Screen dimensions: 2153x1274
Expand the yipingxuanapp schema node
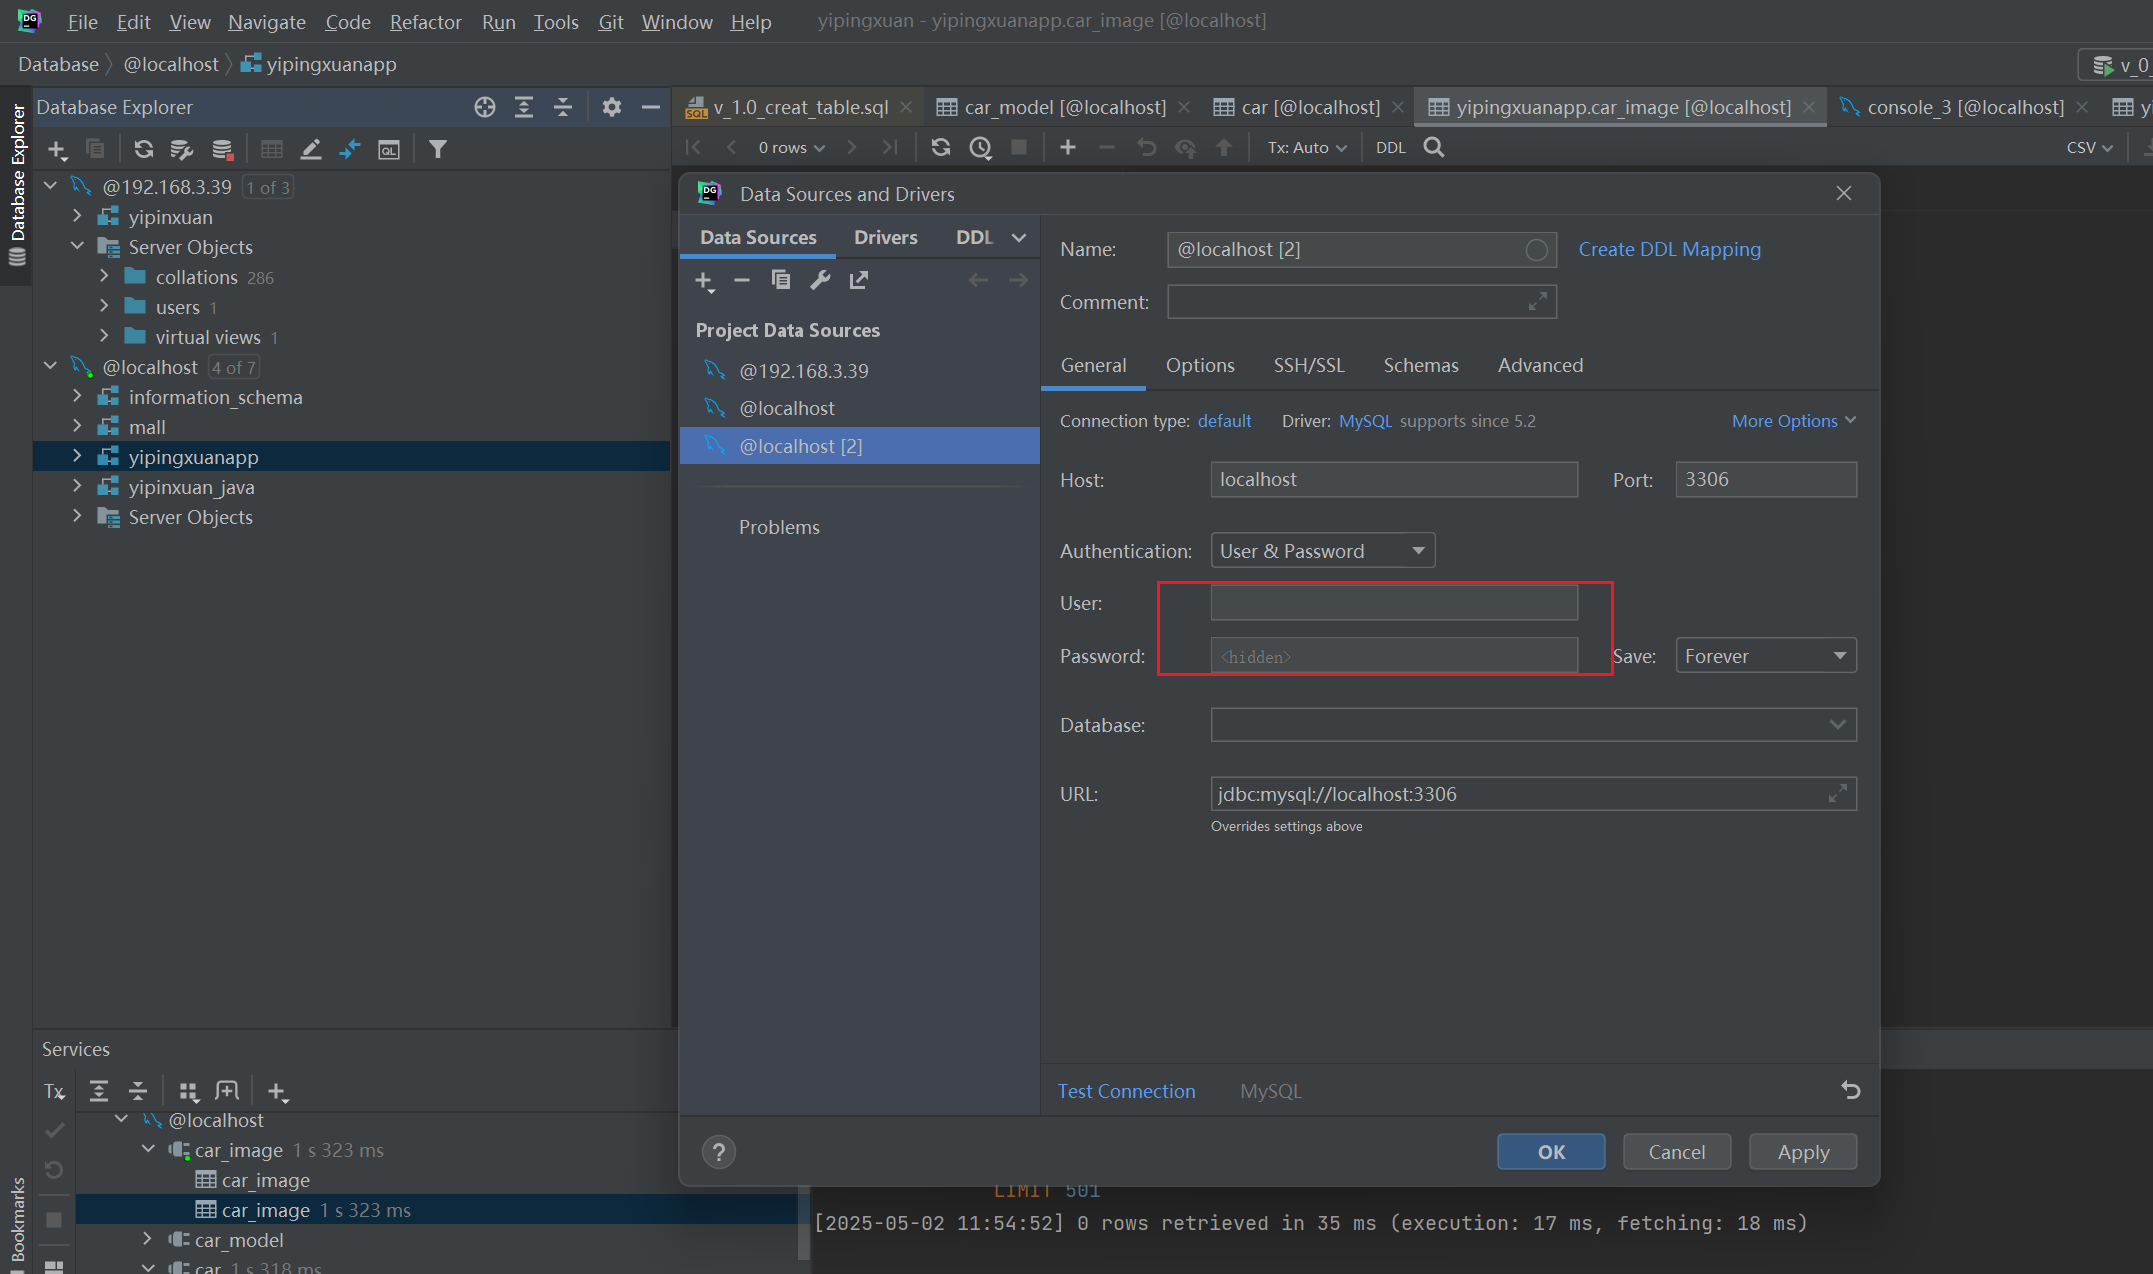(x=77, y=457)
